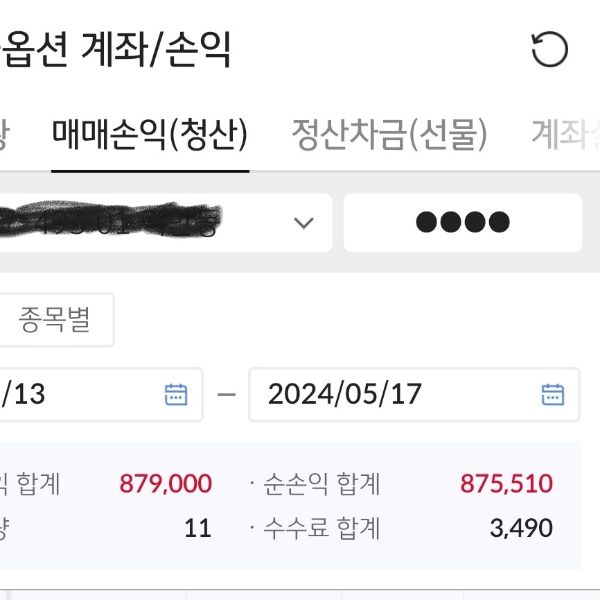Select the partially visible 계좌 tab
Screen dimensions: 600x600
pyautogui.click(x=566, y=134)
